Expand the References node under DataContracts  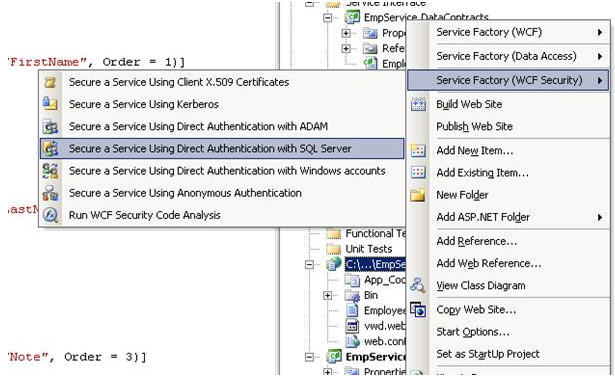(x=346, y=49)
